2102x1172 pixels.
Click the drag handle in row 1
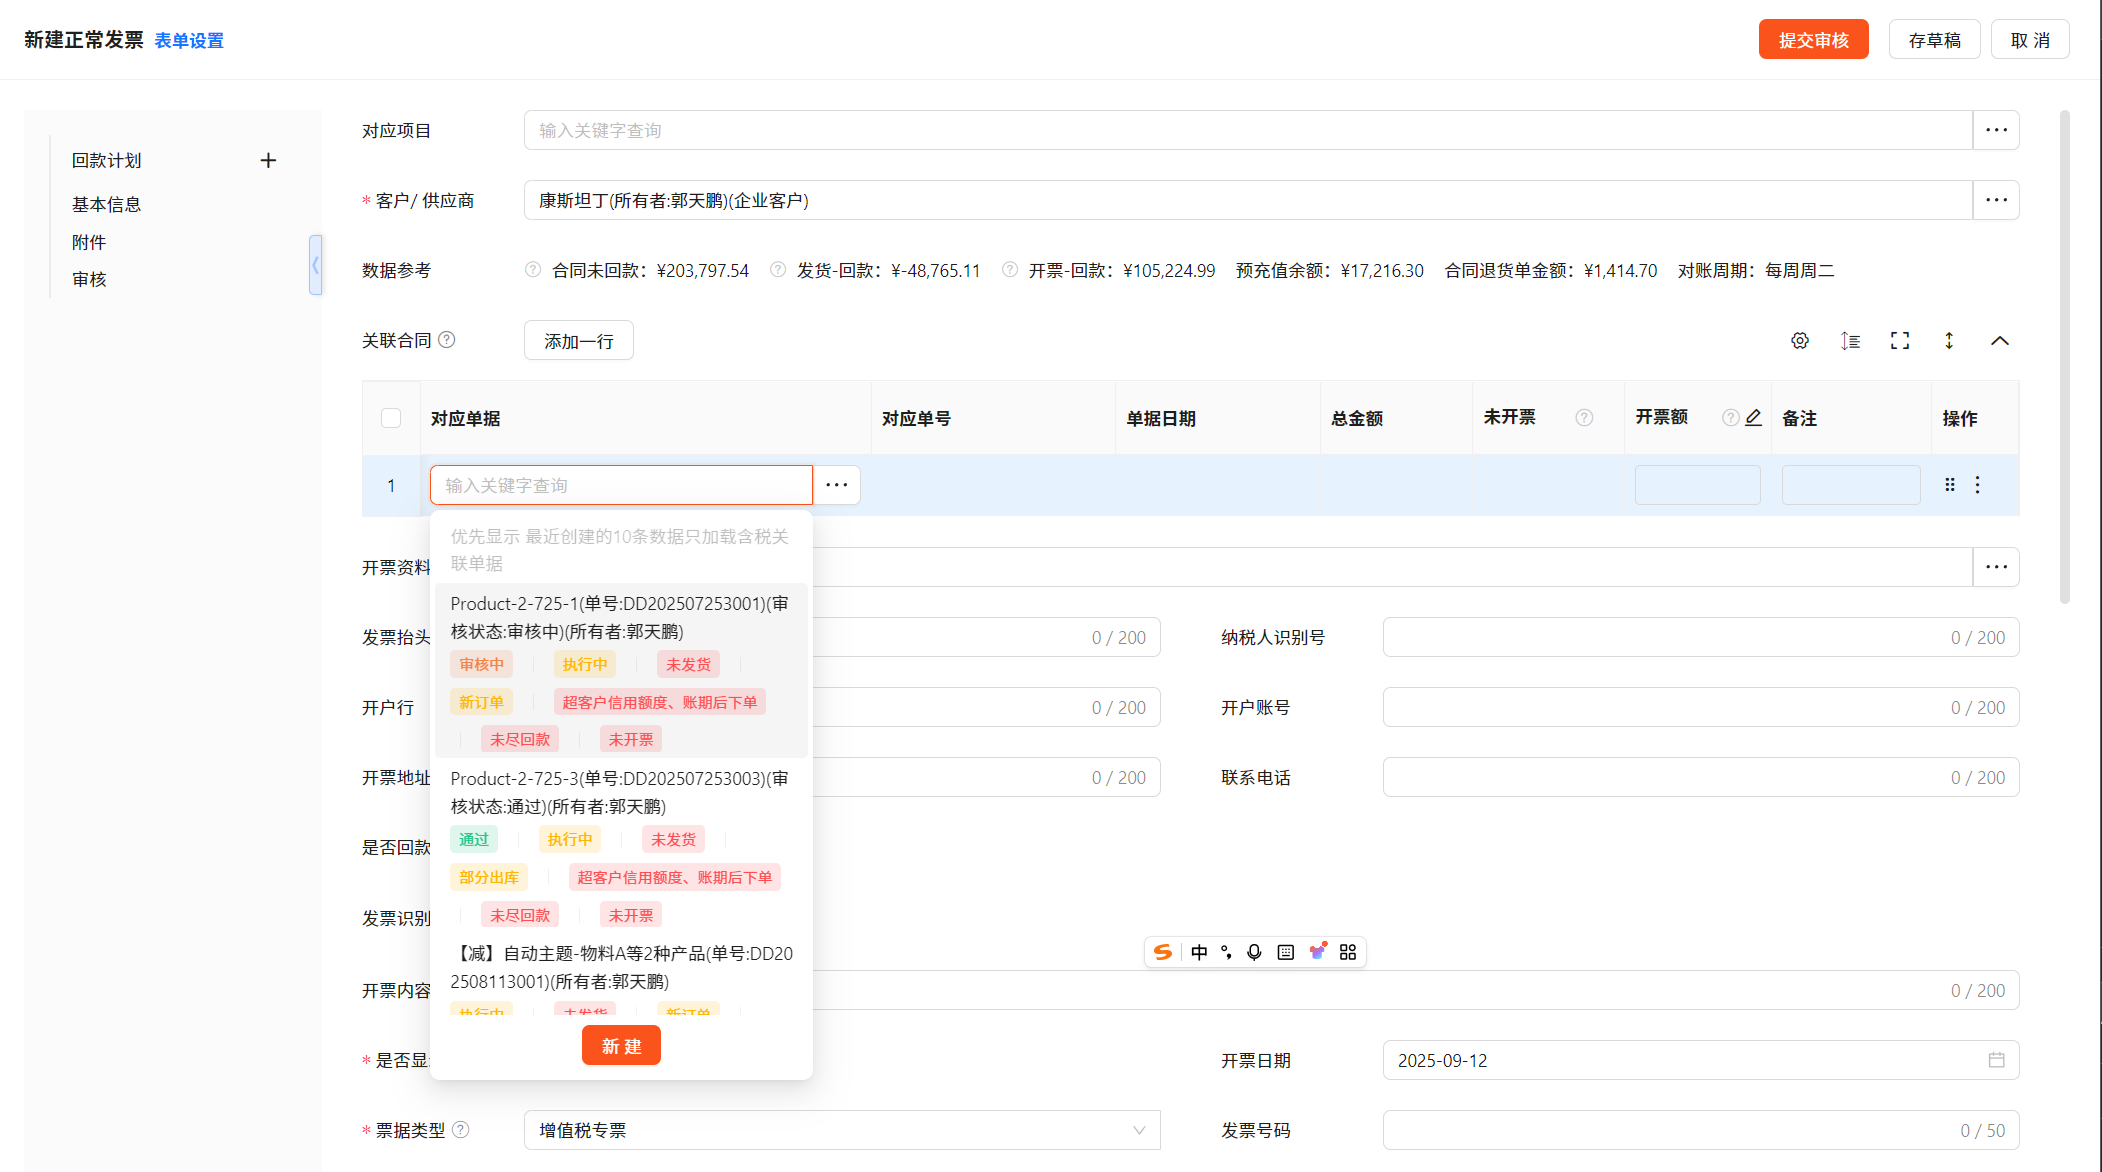tap(1949, 485)
